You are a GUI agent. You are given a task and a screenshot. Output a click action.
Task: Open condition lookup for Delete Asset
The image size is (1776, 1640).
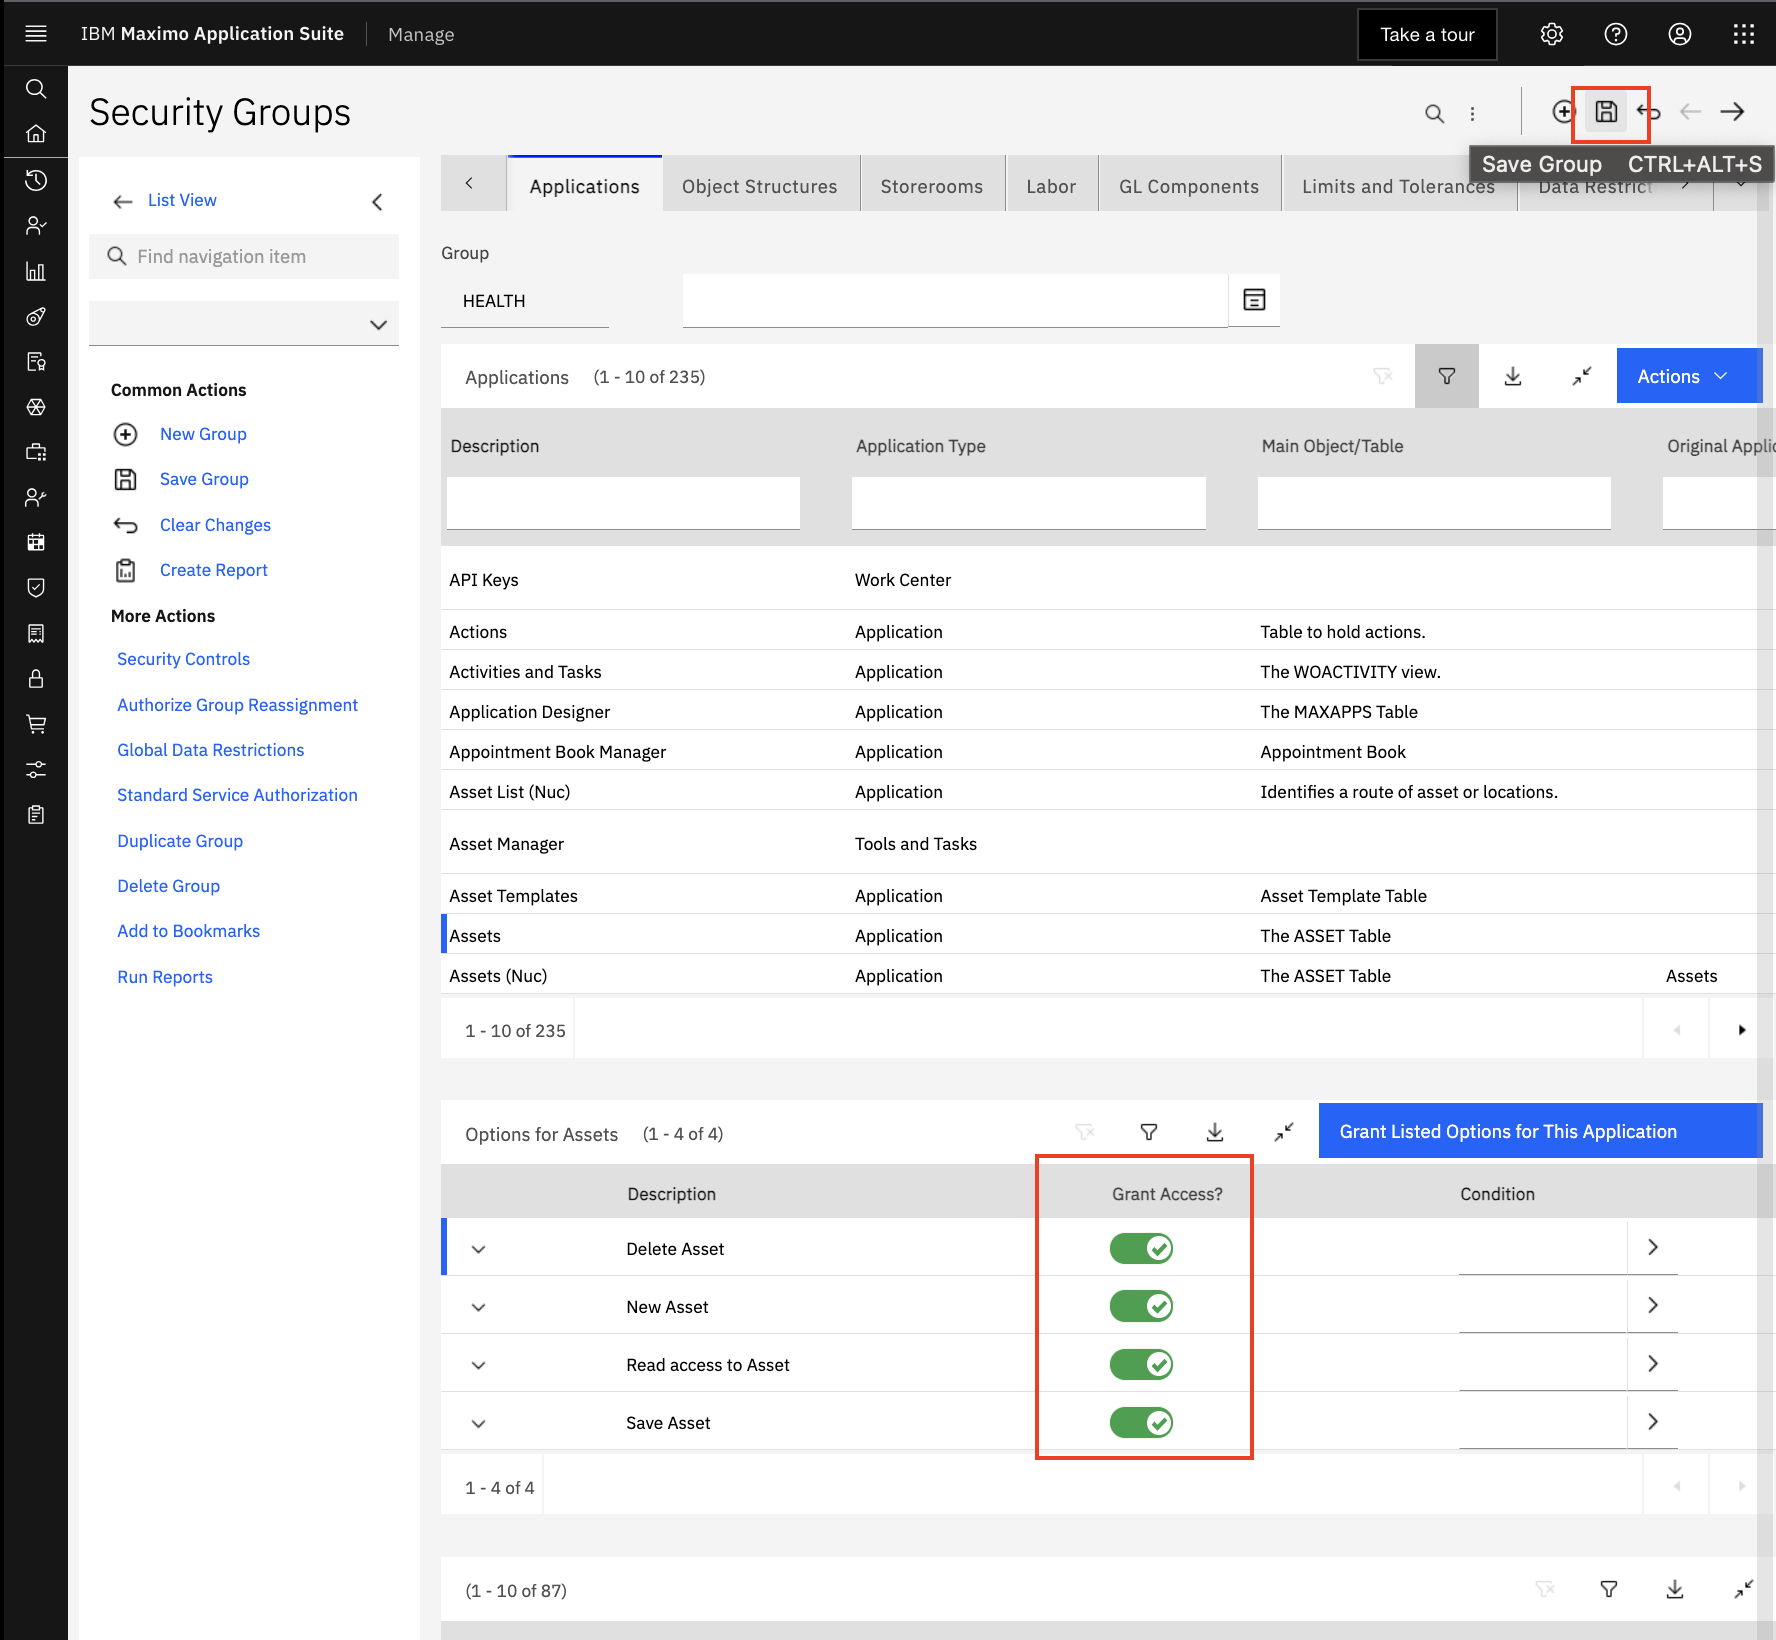coord(1653,1247)
